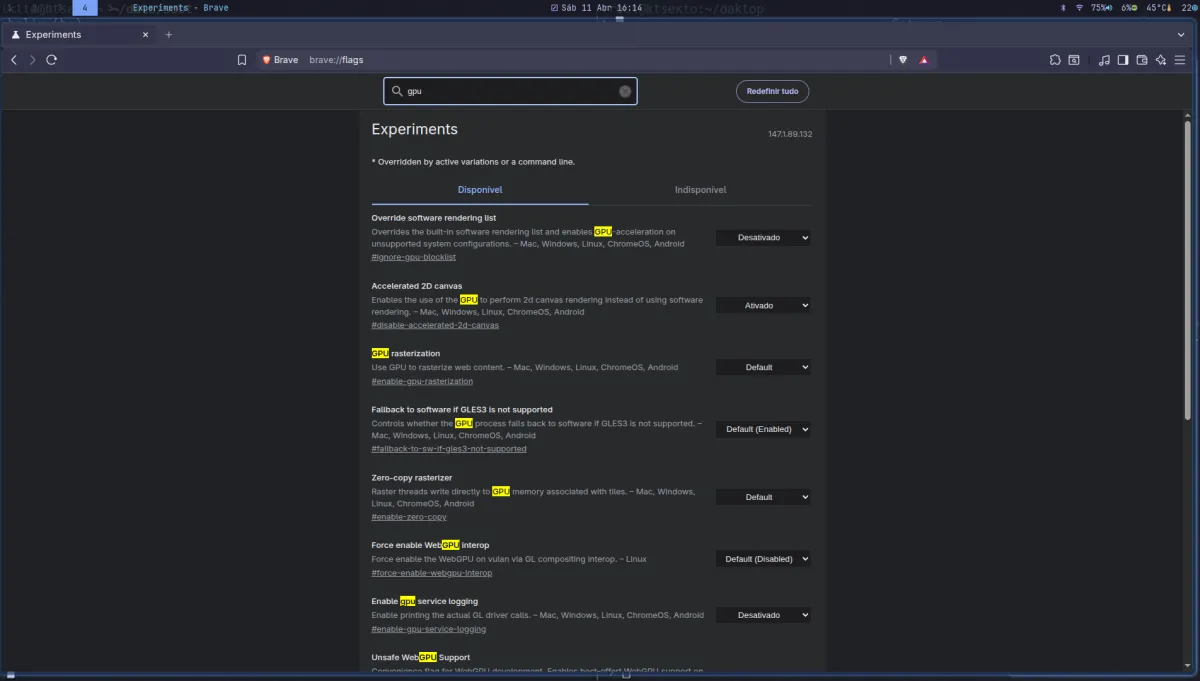This screenshot has height=681, width=1200.
Task: Clear the gpu search text
Action: point(625,91)
